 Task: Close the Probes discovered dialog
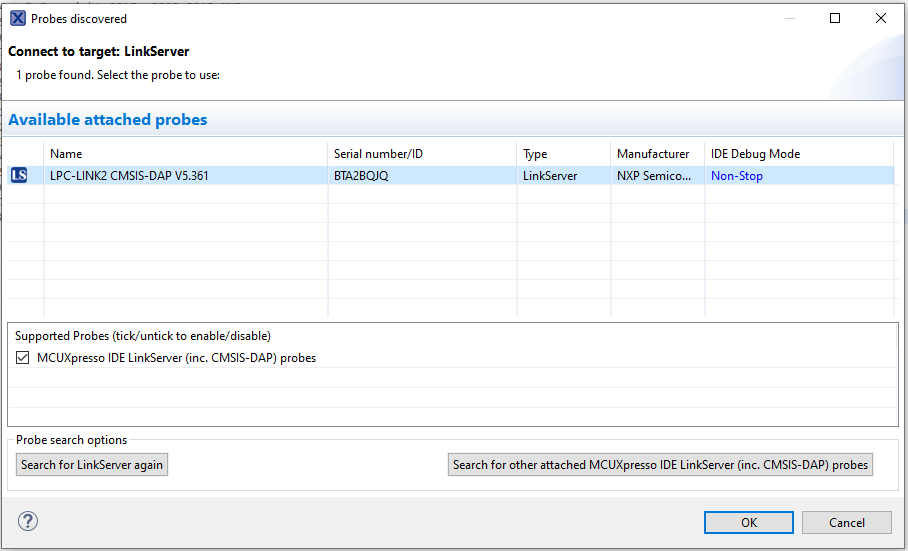point(881,19)
